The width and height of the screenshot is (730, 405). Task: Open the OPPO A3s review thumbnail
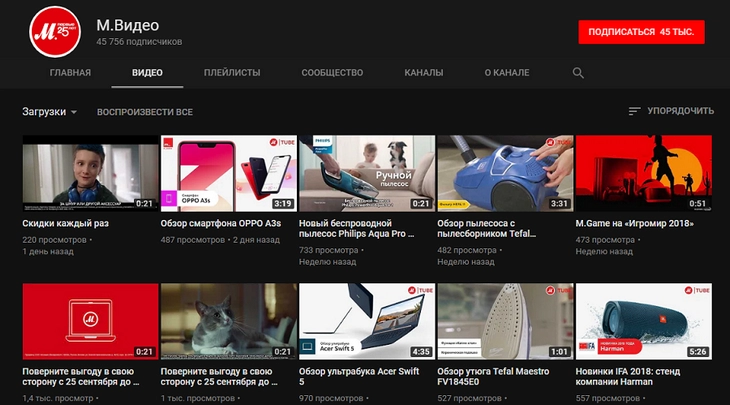click(229, 173)
